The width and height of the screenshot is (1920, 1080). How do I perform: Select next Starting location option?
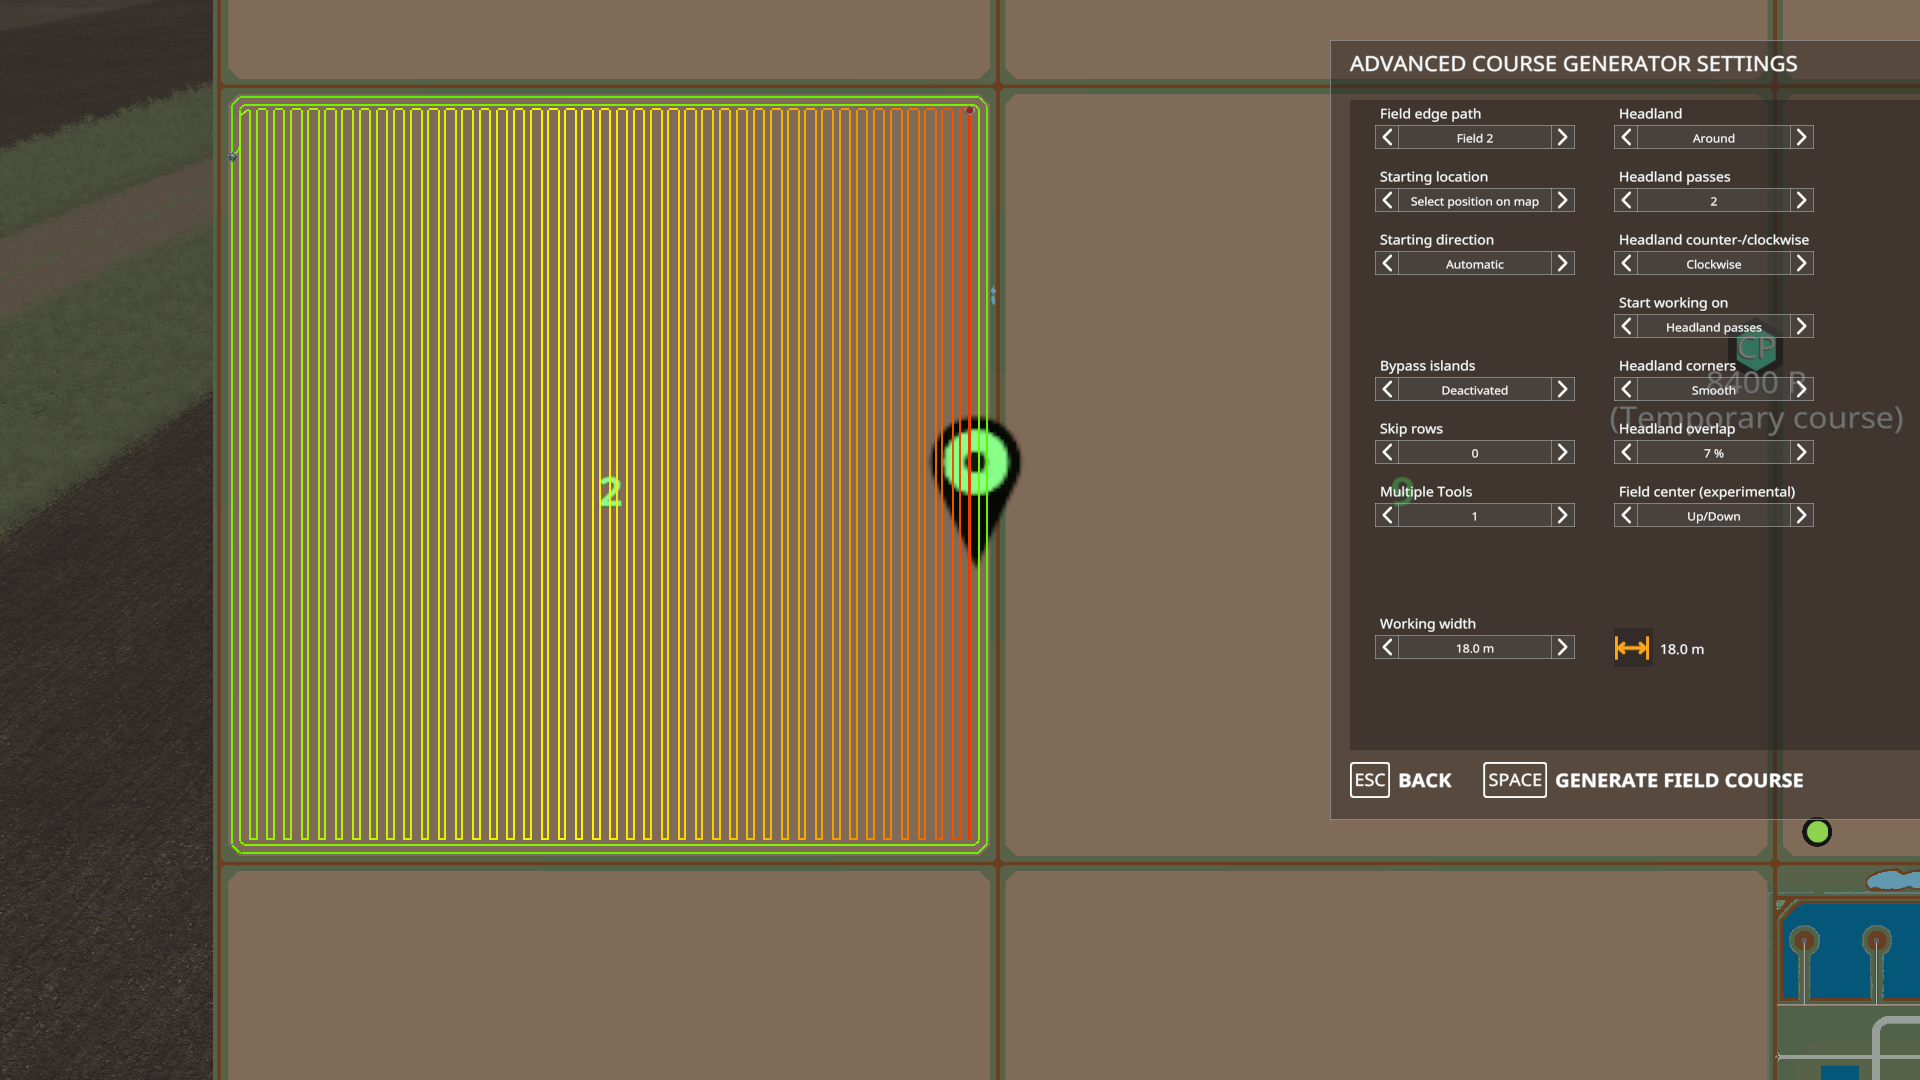pyautogui.click(x=1563, y=201)
